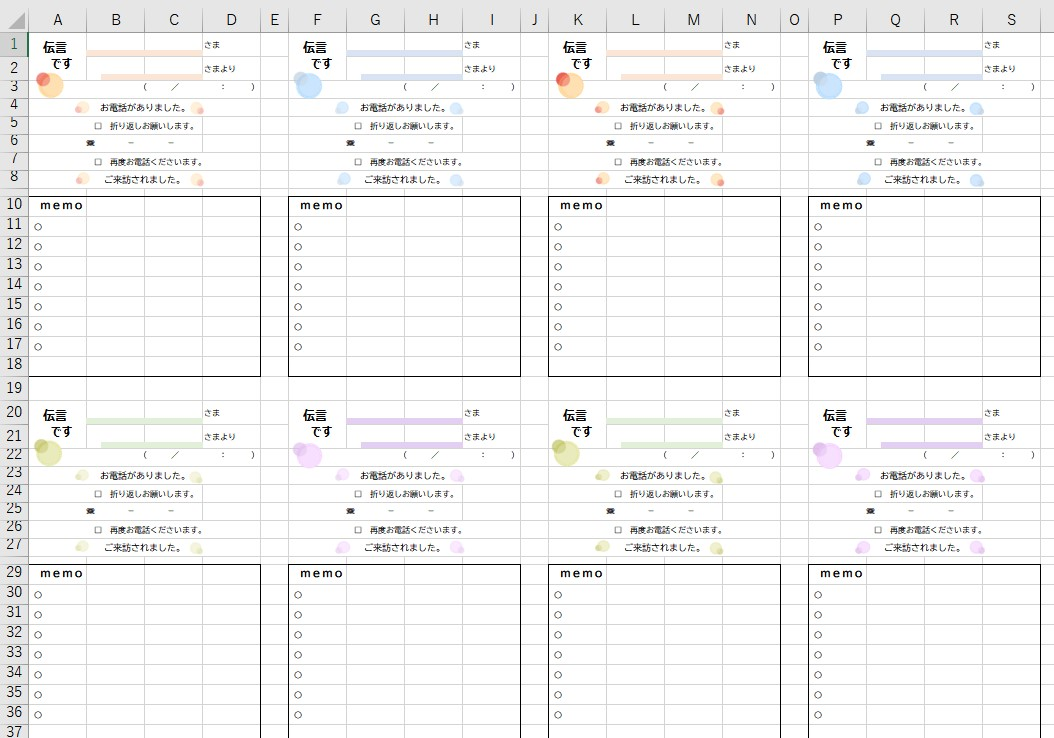This screenshot has width=1054, height=738.
Task: Click the telephone icon in row 6, column L
Action: 611,143
